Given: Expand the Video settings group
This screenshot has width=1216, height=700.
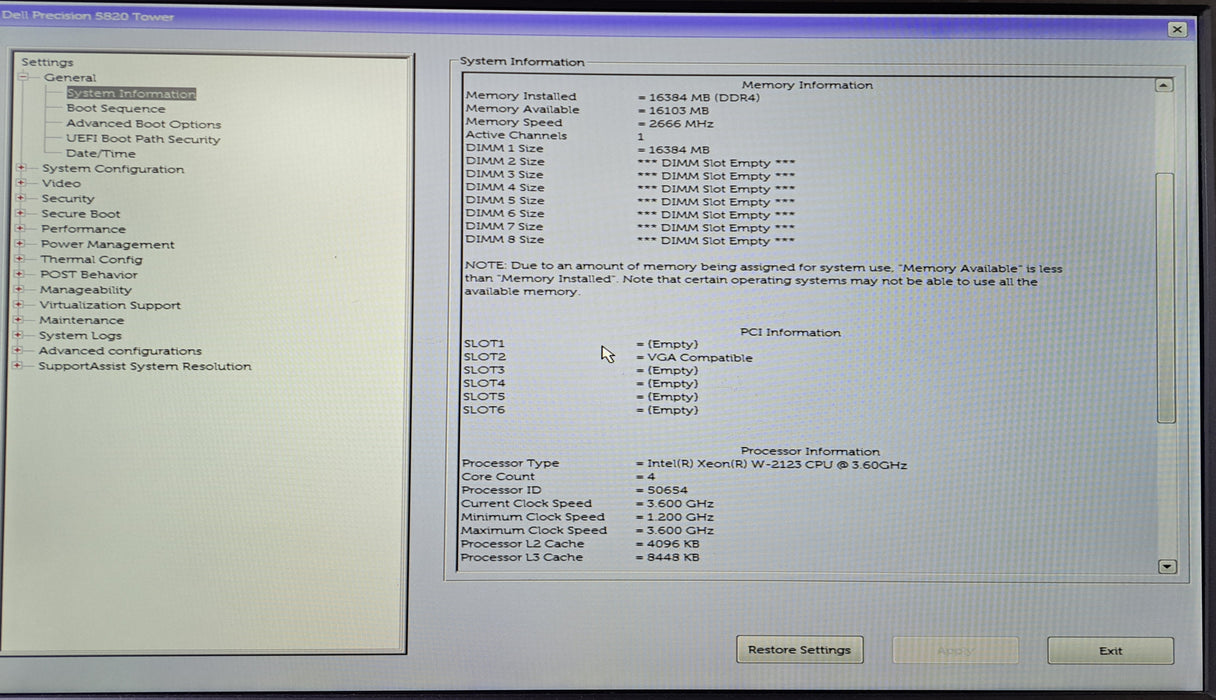Looking at the screenshot, I should (22, 184).
